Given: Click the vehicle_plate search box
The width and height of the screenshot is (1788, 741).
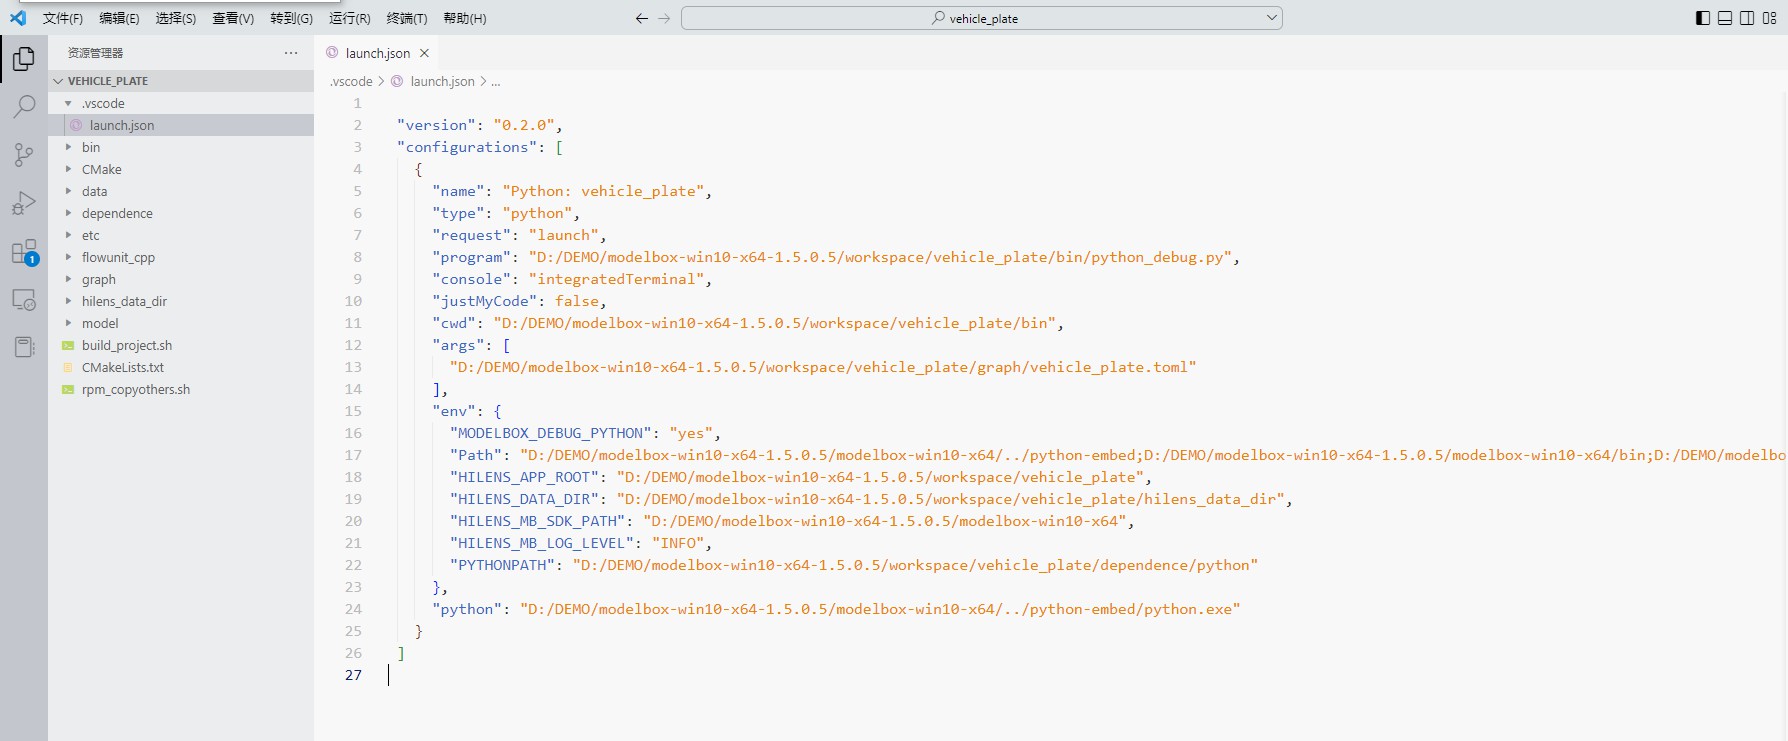Looking at the screenshot, I should 980,18.
